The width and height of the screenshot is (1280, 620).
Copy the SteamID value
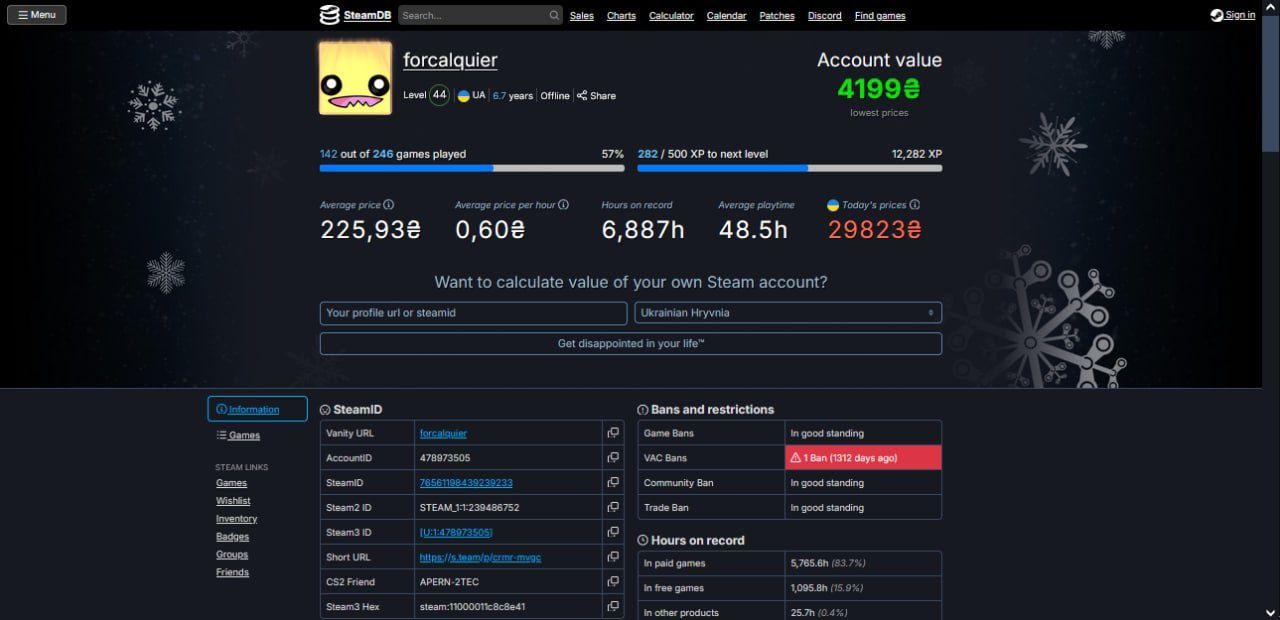(613, 483)
